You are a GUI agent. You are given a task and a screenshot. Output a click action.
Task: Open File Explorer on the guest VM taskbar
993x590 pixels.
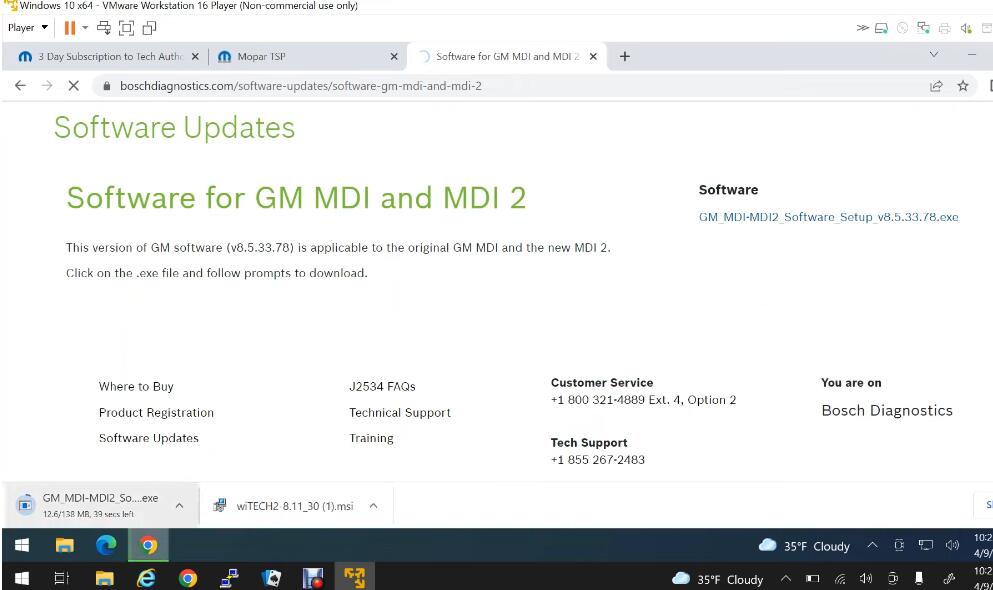[65, 545]
